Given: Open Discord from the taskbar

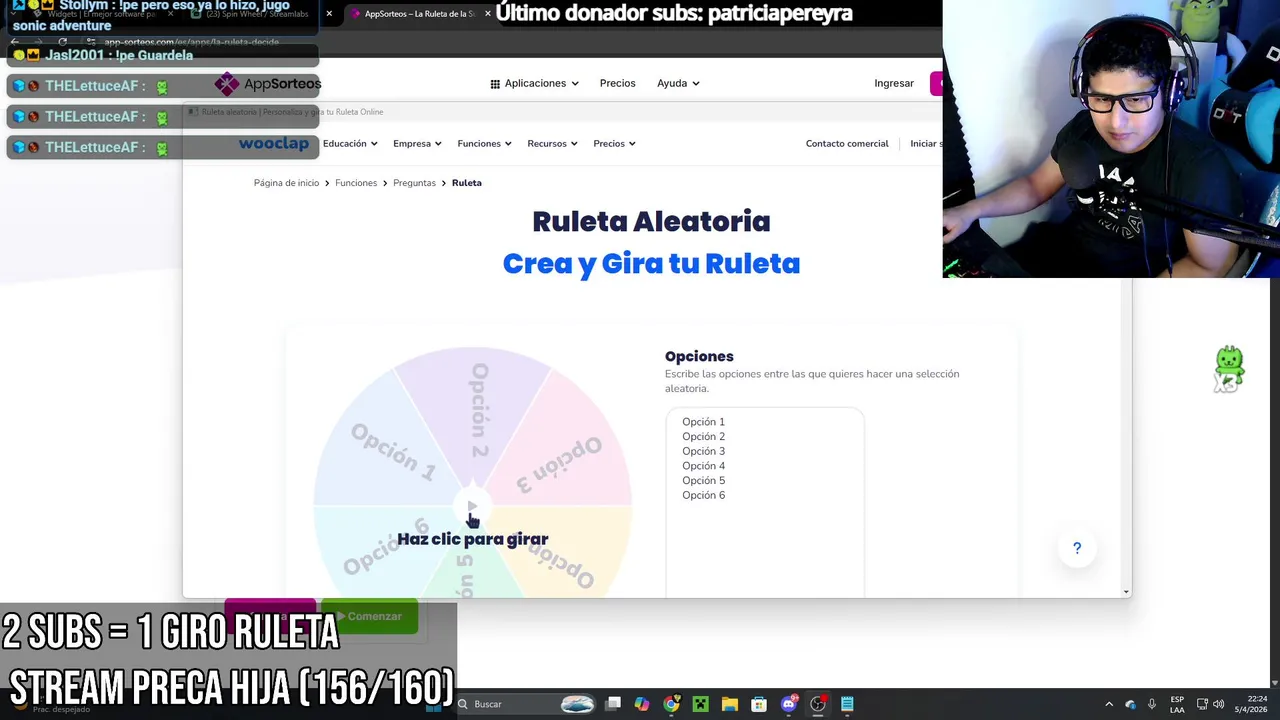Looking at the screenshot, I should 789,704.
